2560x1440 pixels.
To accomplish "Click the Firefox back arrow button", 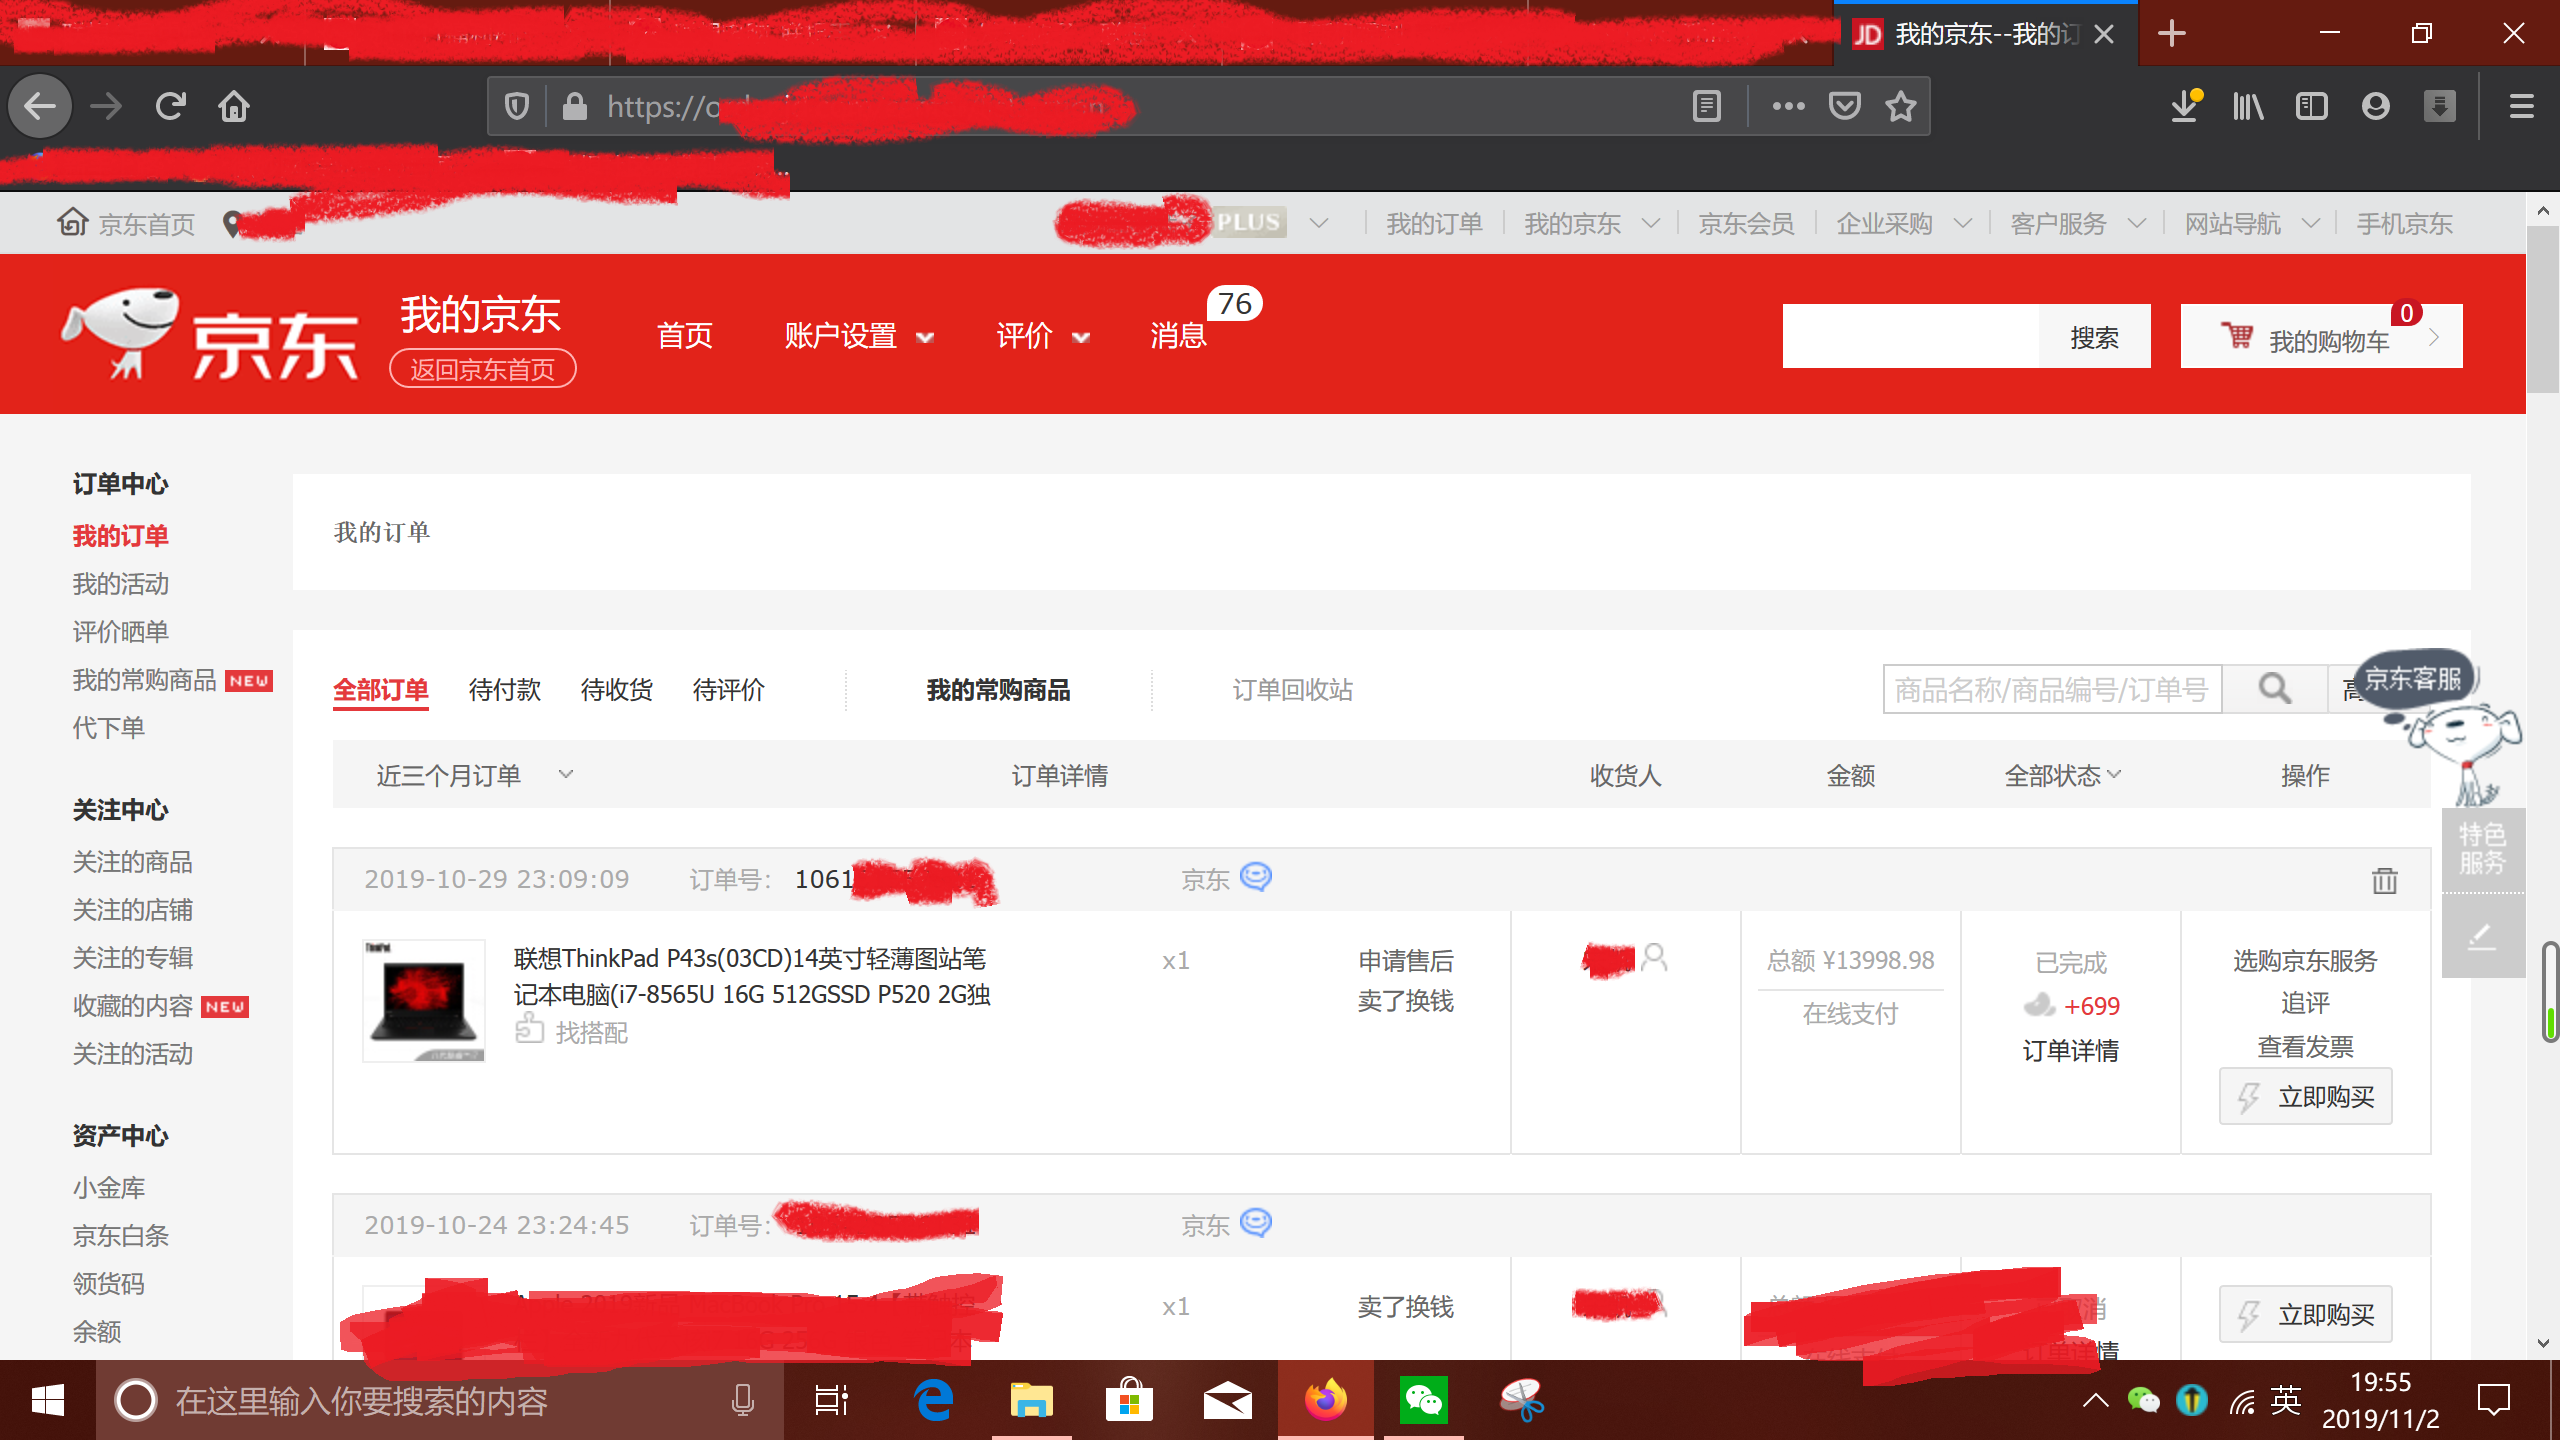I will (x=40, y=106).
